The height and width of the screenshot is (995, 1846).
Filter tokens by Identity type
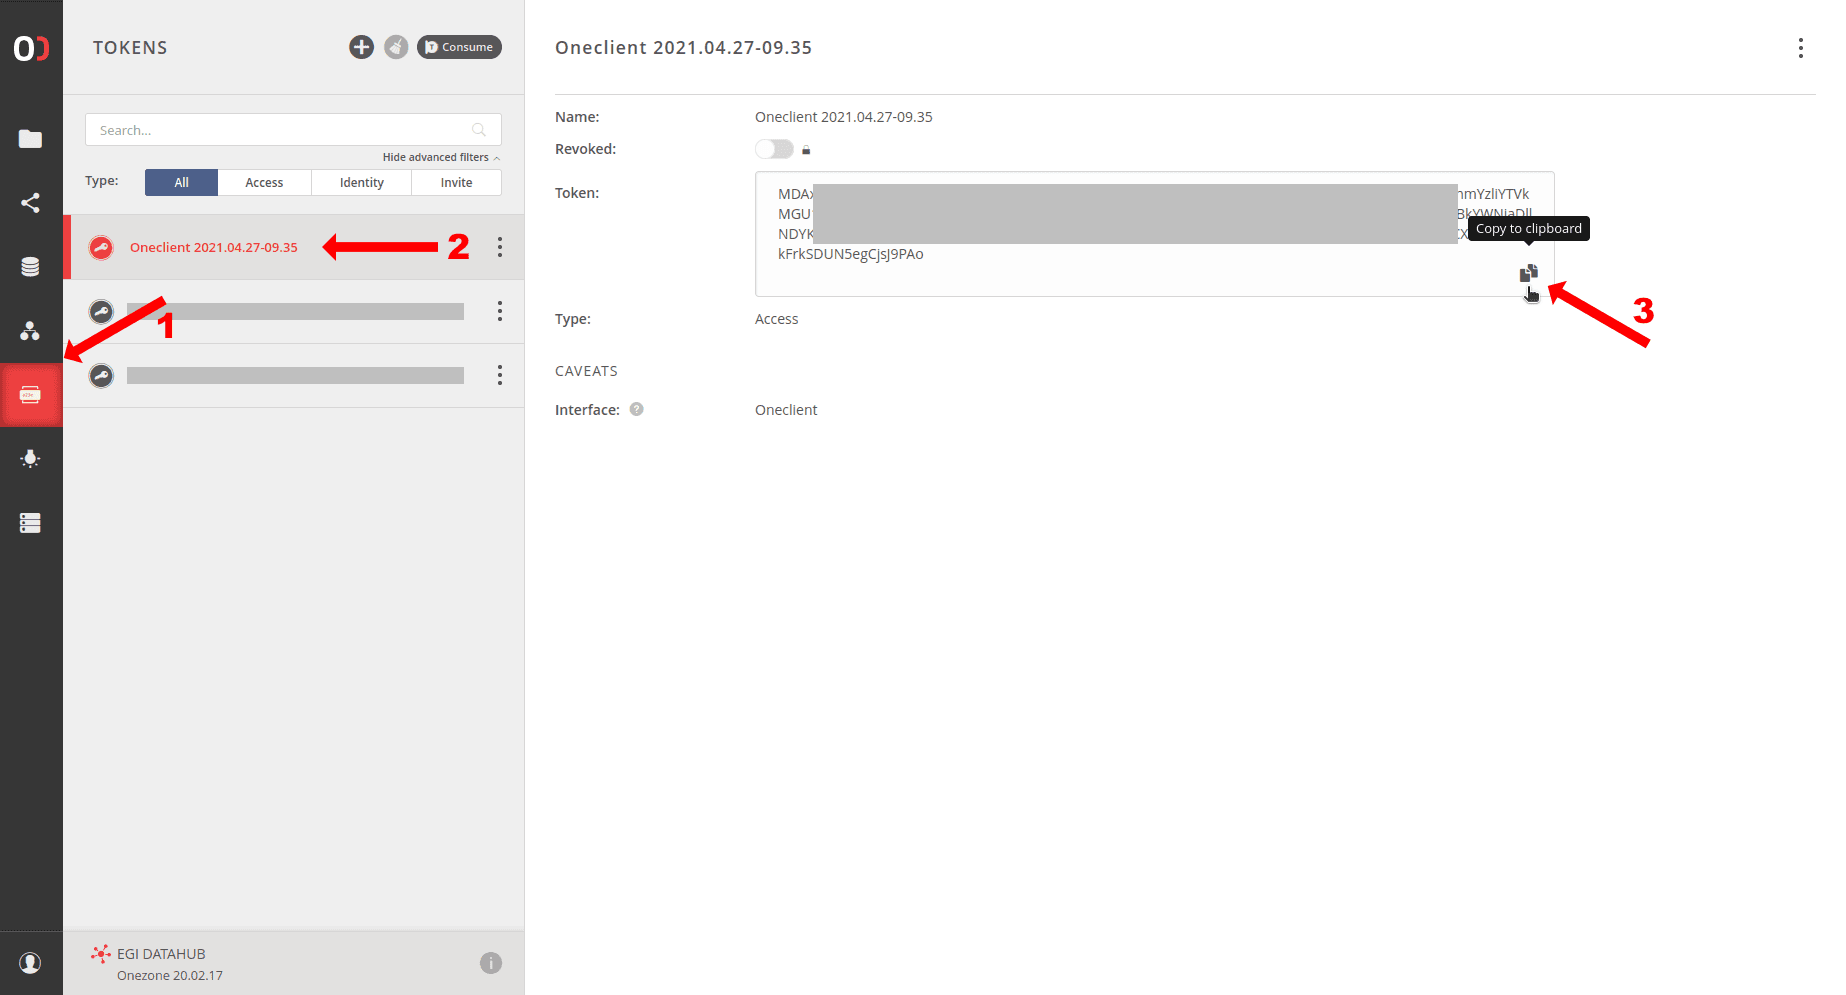[361, 182]
